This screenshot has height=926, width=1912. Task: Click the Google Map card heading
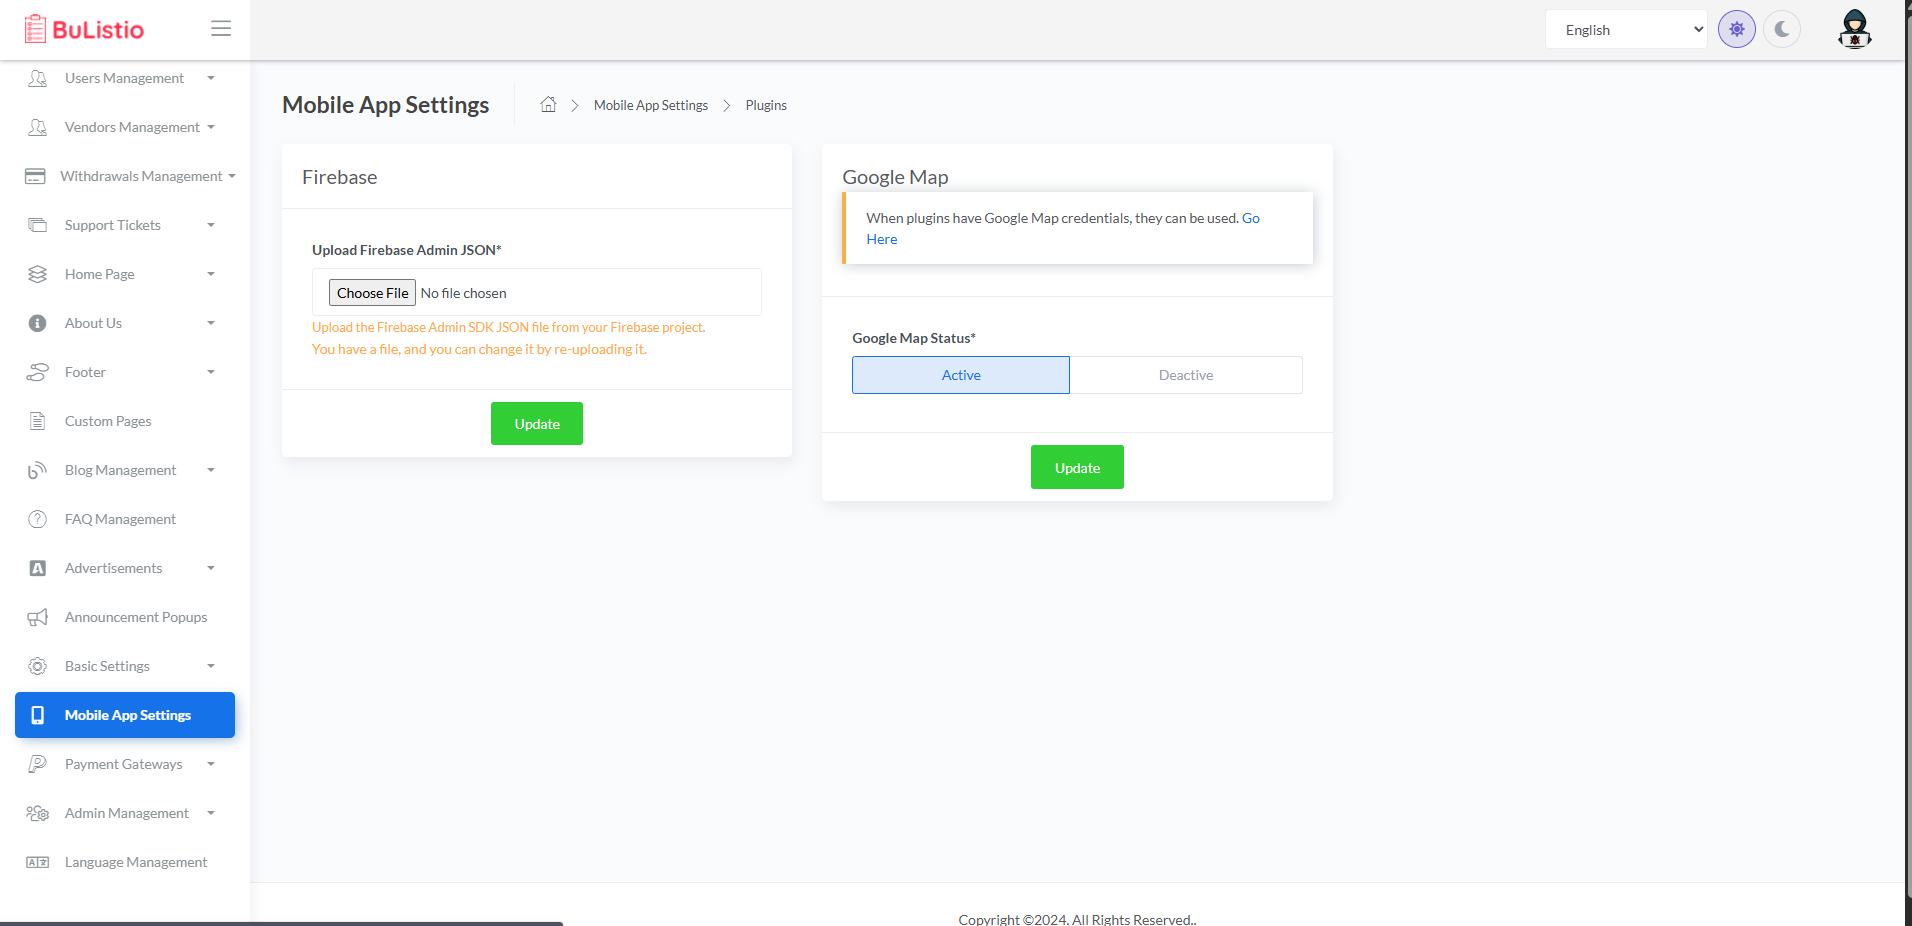click(x=895, y=177)
